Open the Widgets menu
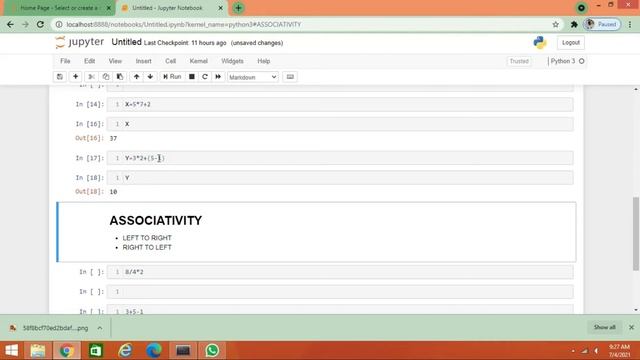Viewport: 640px width, 360px height. point(232,61)
